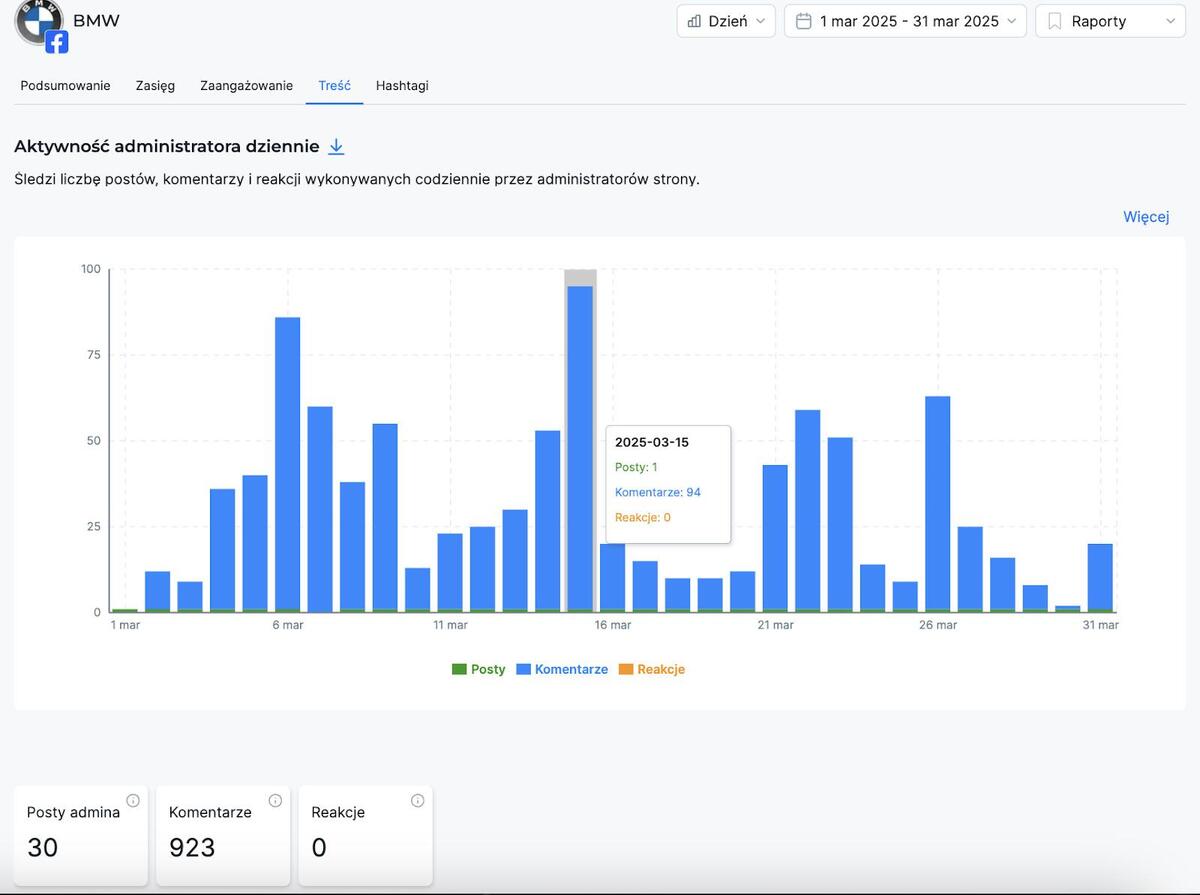The height and width of the screenshot is (895, 1200).
Task: Click the highlighted 15 March bar
Action: click(x=580, y=449)
